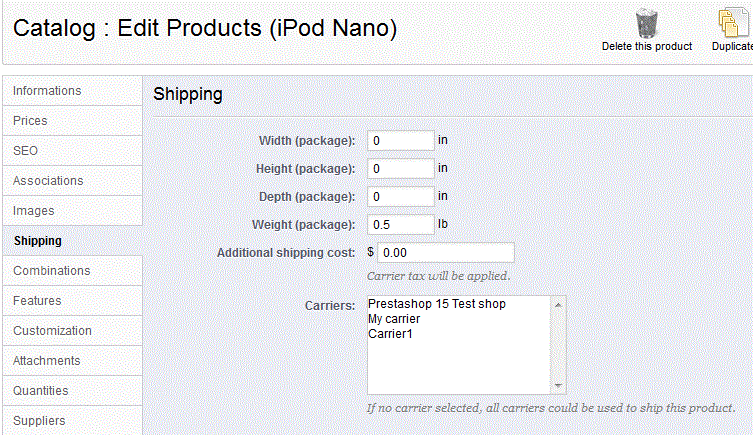
Task: Click the package Width input field
Action: 400,141
